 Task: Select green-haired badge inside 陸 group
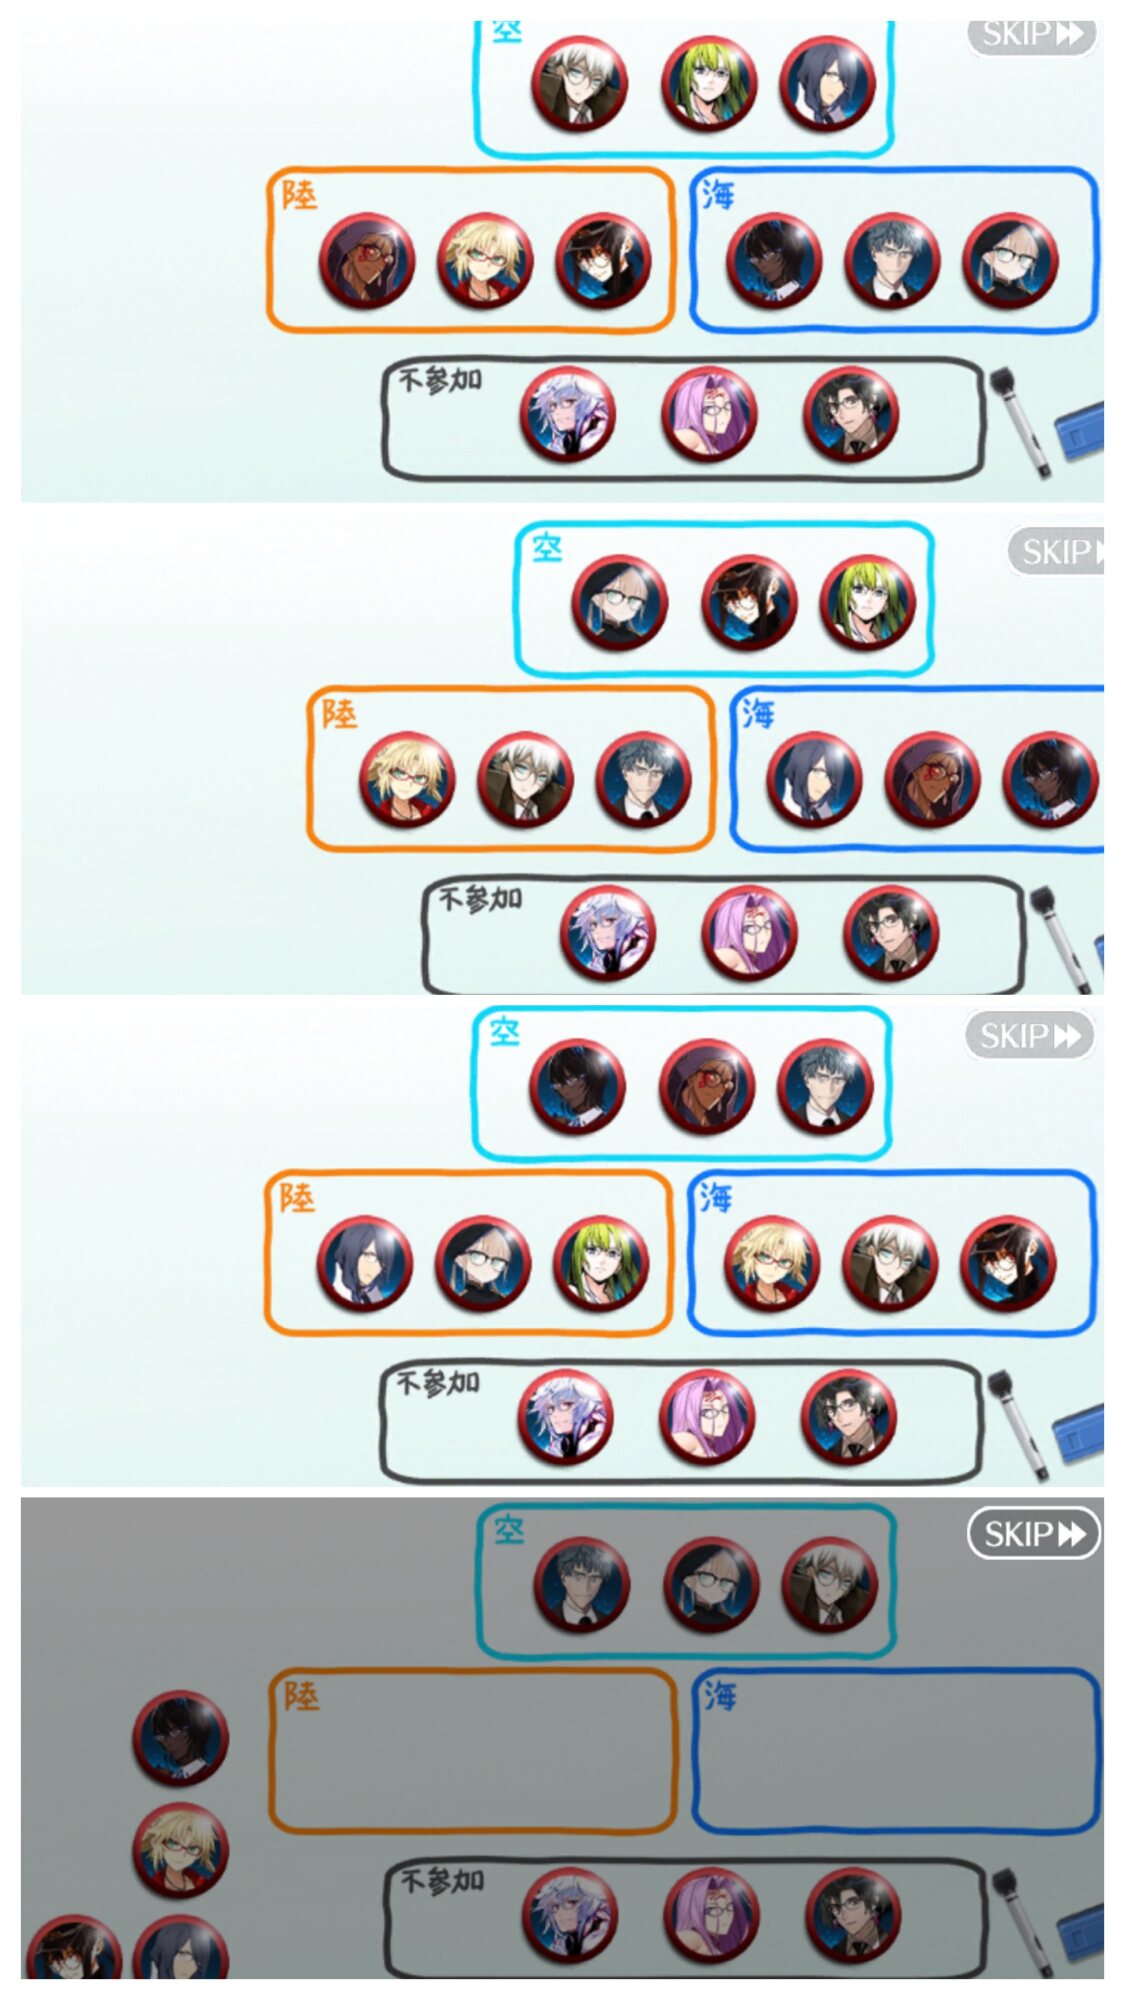(601, 1264)
